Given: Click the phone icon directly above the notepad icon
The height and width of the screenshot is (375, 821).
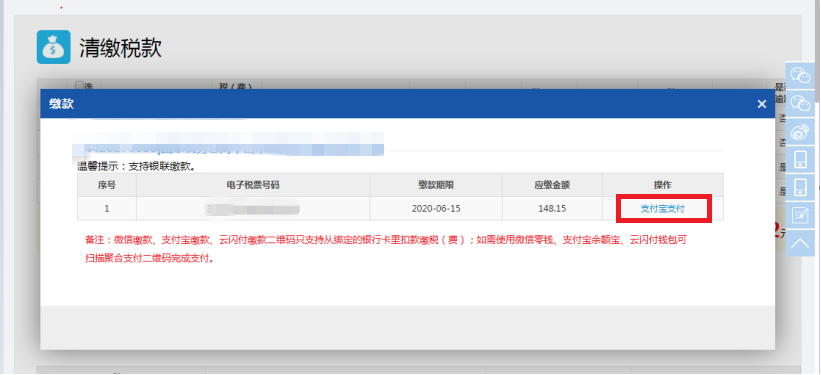Looking at the screenshot, I should (800, 187).
